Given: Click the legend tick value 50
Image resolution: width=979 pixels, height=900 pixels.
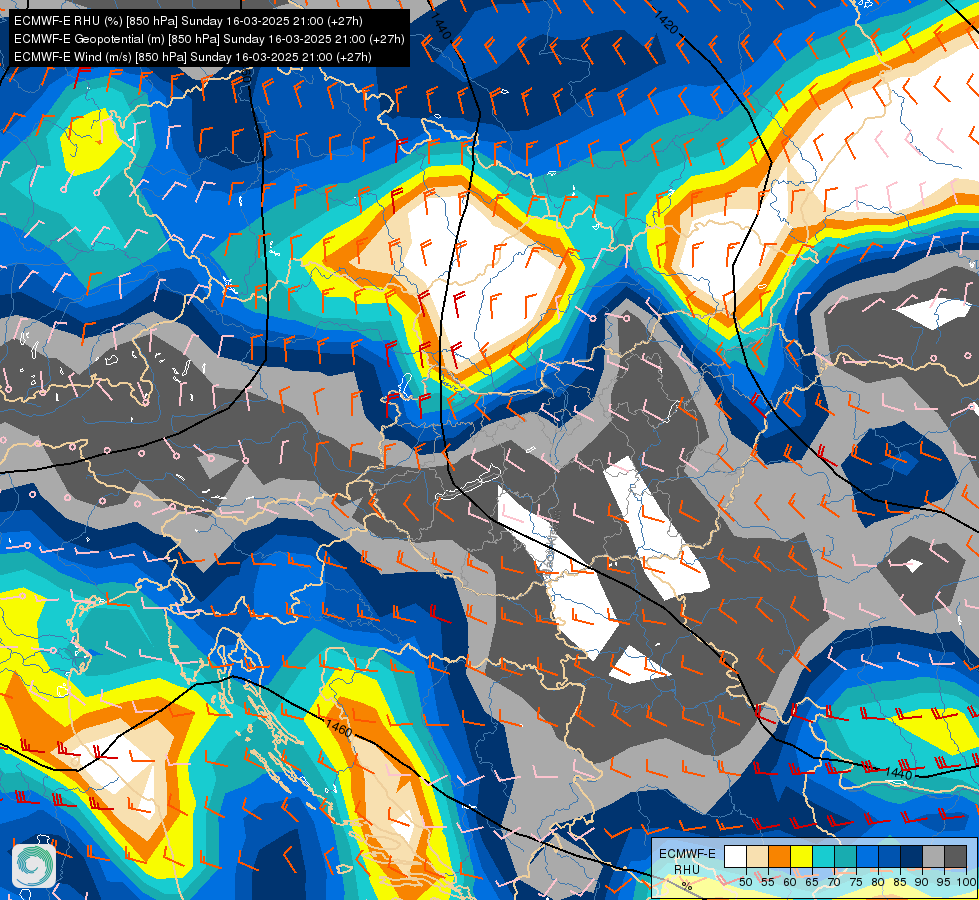Looking at the screenshot, I should click(745, 882).
